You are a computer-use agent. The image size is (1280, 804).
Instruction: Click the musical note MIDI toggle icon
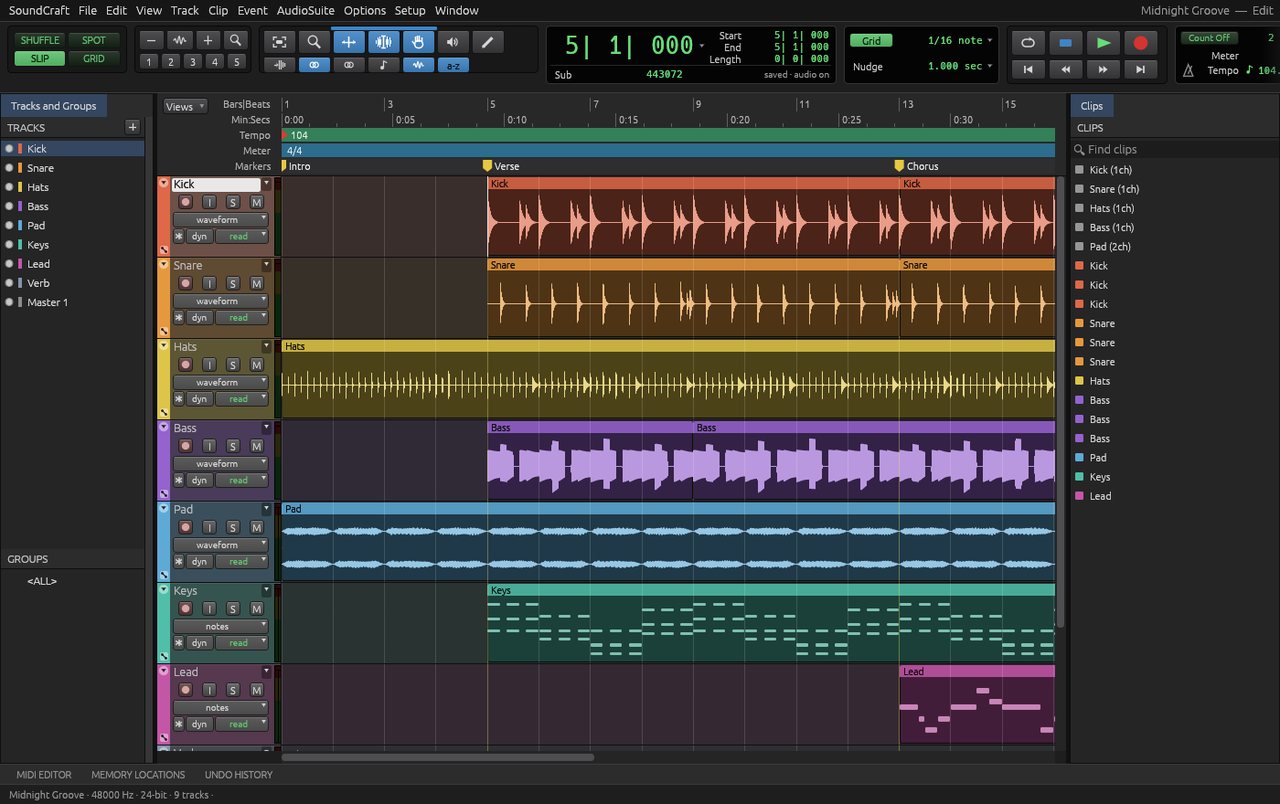[x=383, y=65]
